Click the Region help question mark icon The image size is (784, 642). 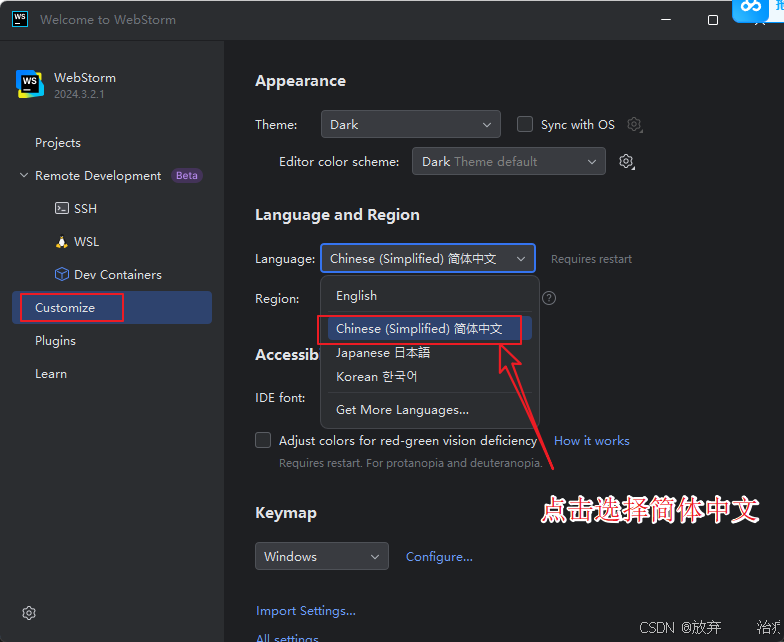(549, 298)
